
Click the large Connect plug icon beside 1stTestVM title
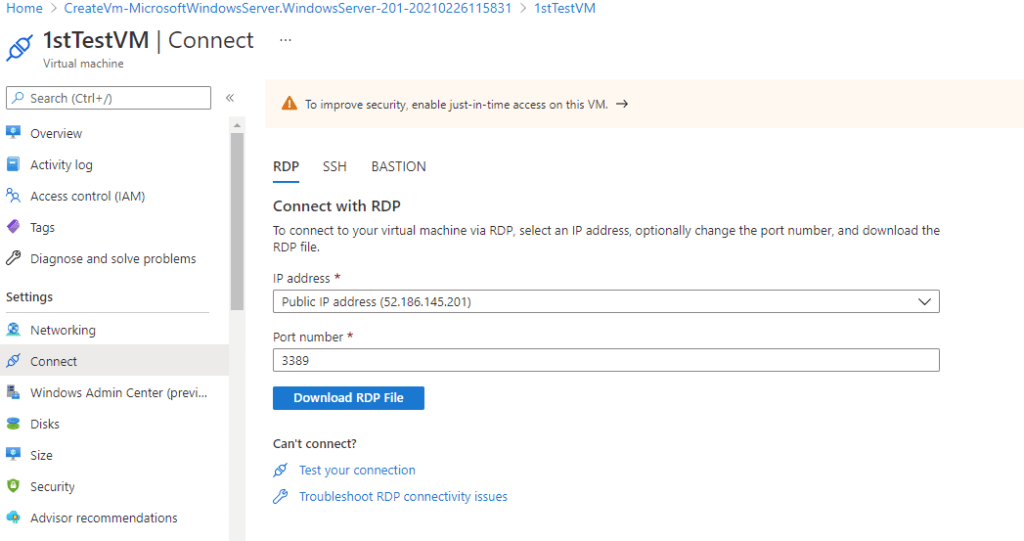pos(20,48)
